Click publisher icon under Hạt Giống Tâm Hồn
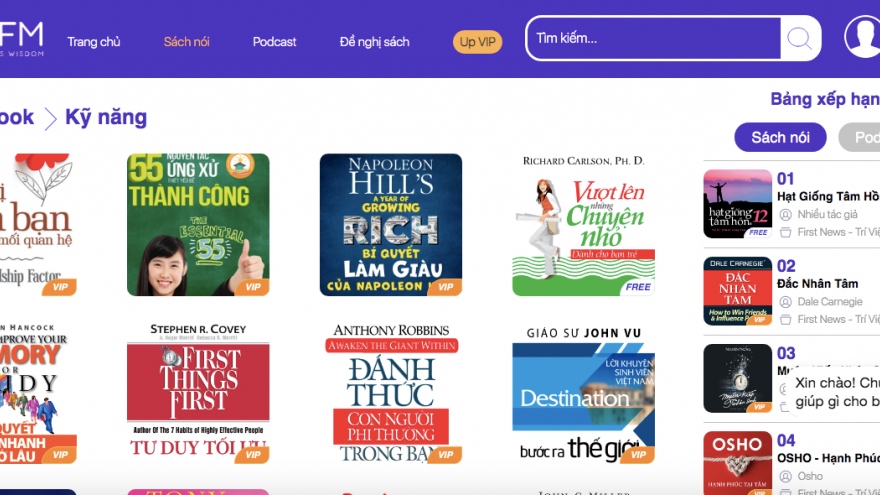880x495 pixels. [785, 232]
